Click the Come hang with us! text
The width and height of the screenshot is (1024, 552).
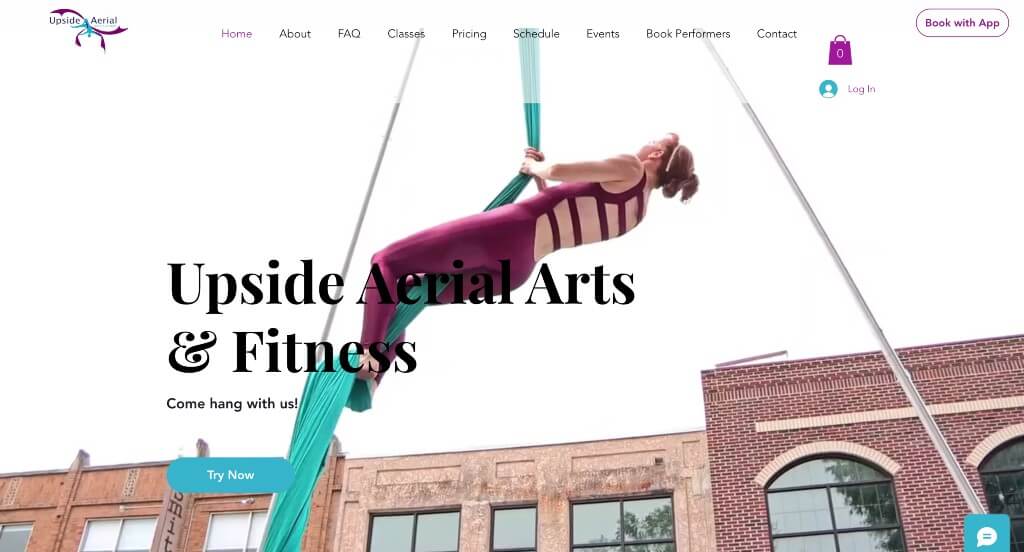pyautogui.click(x=232, y=403)
